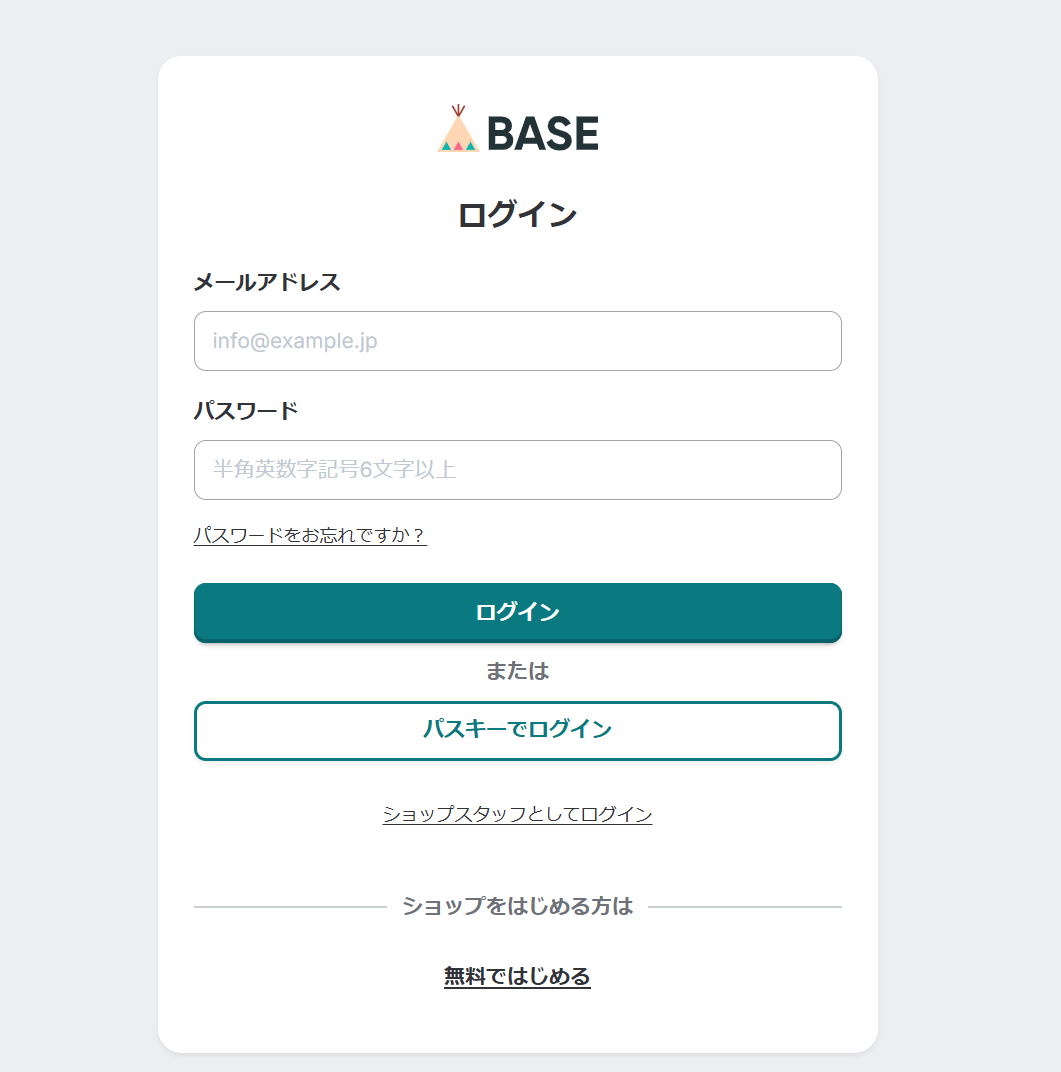The width and height of the screenshot is (1061, 1072).
Task: Click the メールアドレス field label
Action: click(267, 282)
